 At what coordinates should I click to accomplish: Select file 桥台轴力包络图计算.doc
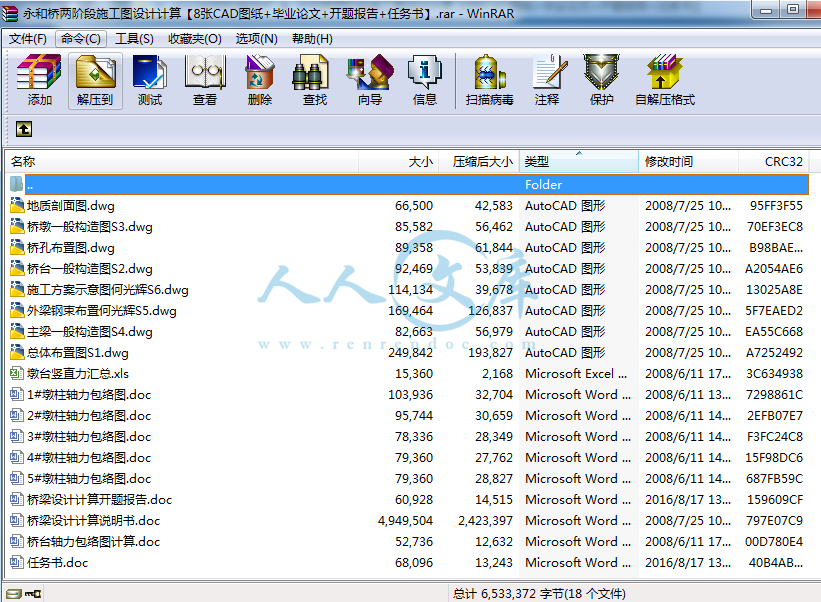[x=93, y=541]
